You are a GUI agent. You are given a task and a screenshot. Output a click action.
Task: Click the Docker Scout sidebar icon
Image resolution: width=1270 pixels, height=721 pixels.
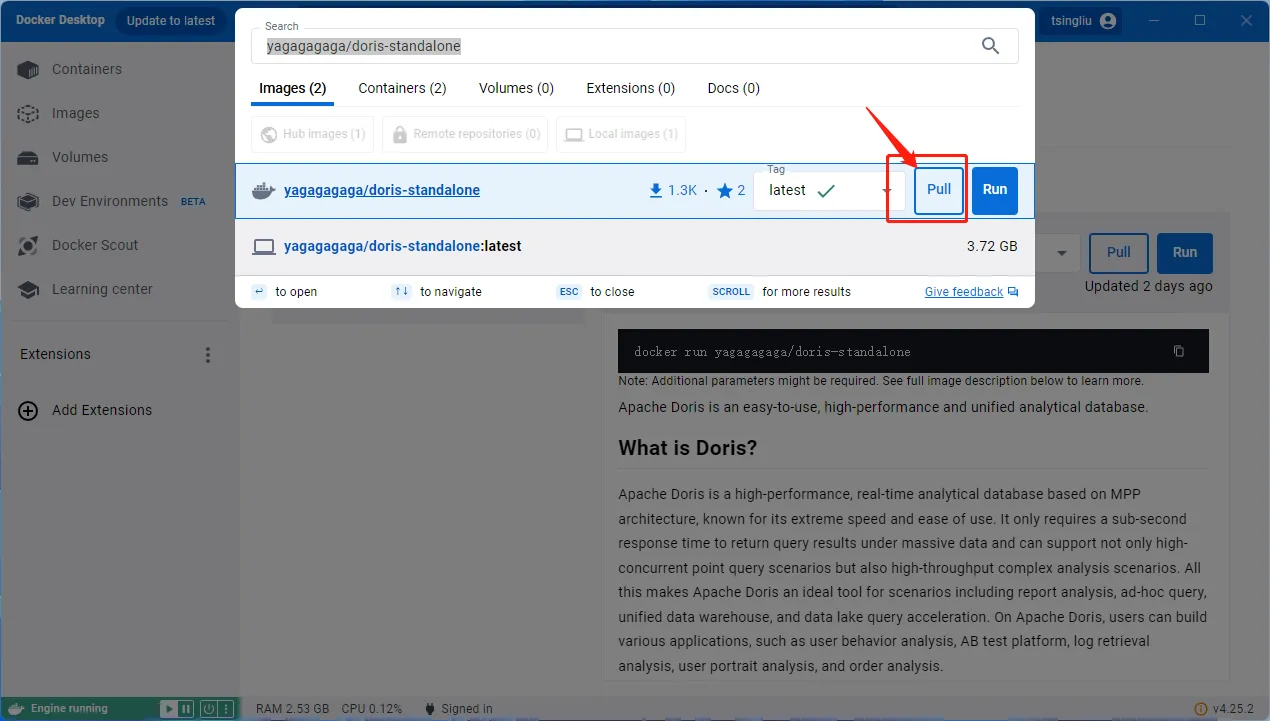(28, 246)
